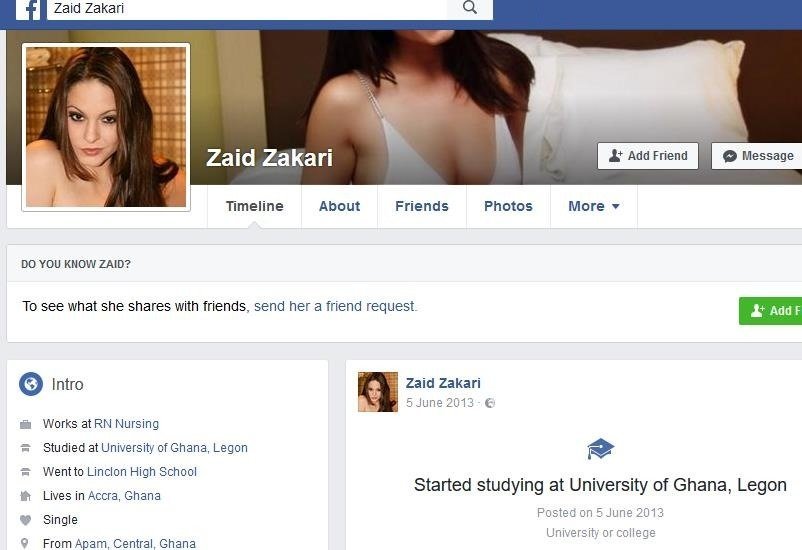Click the location pin icon for hometown
Viewport: 802px width, 550px height.
click(x=25, y=543)
